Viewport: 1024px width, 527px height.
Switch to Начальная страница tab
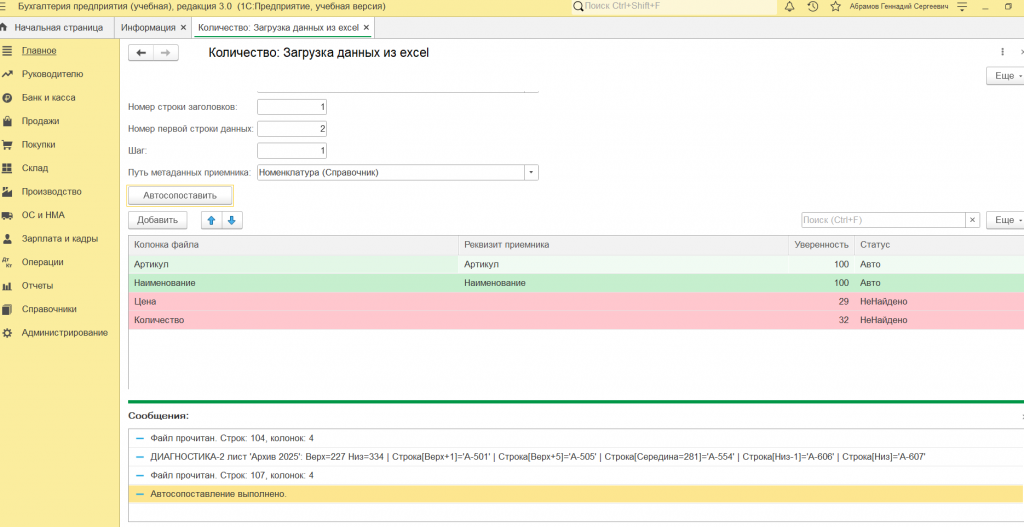tap(59, 27)
